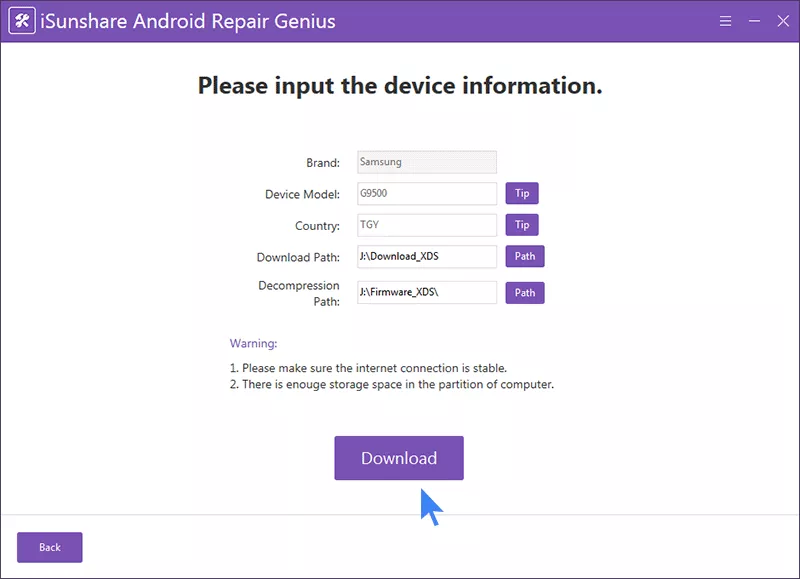Show the Tip for Country

(522, 225)
